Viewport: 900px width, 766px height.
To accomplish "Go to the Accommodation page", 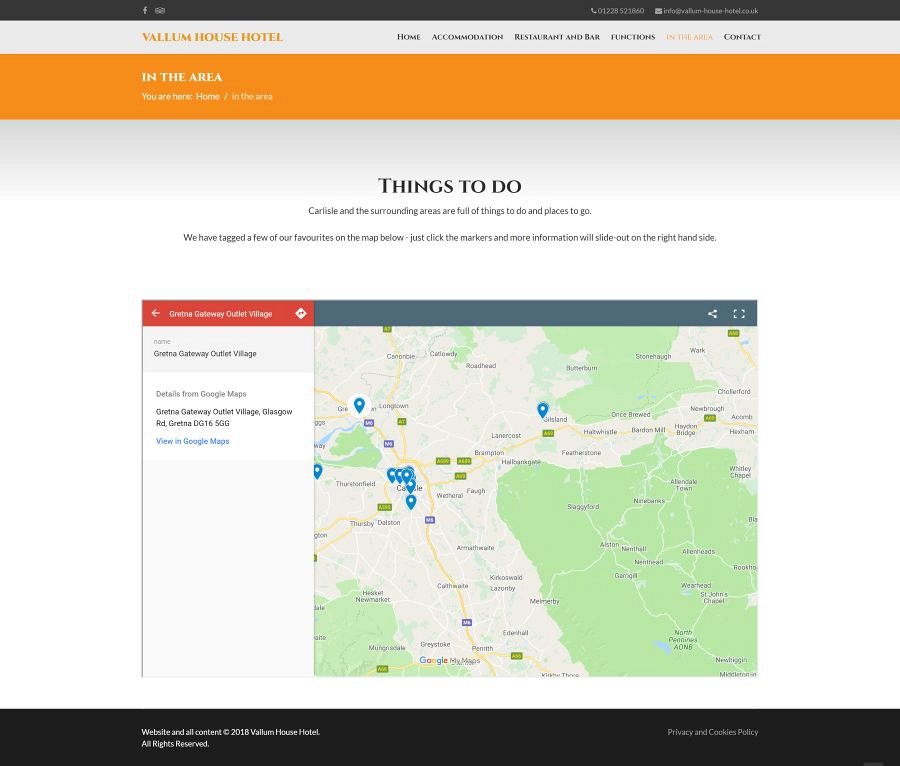I will (467, 37).
